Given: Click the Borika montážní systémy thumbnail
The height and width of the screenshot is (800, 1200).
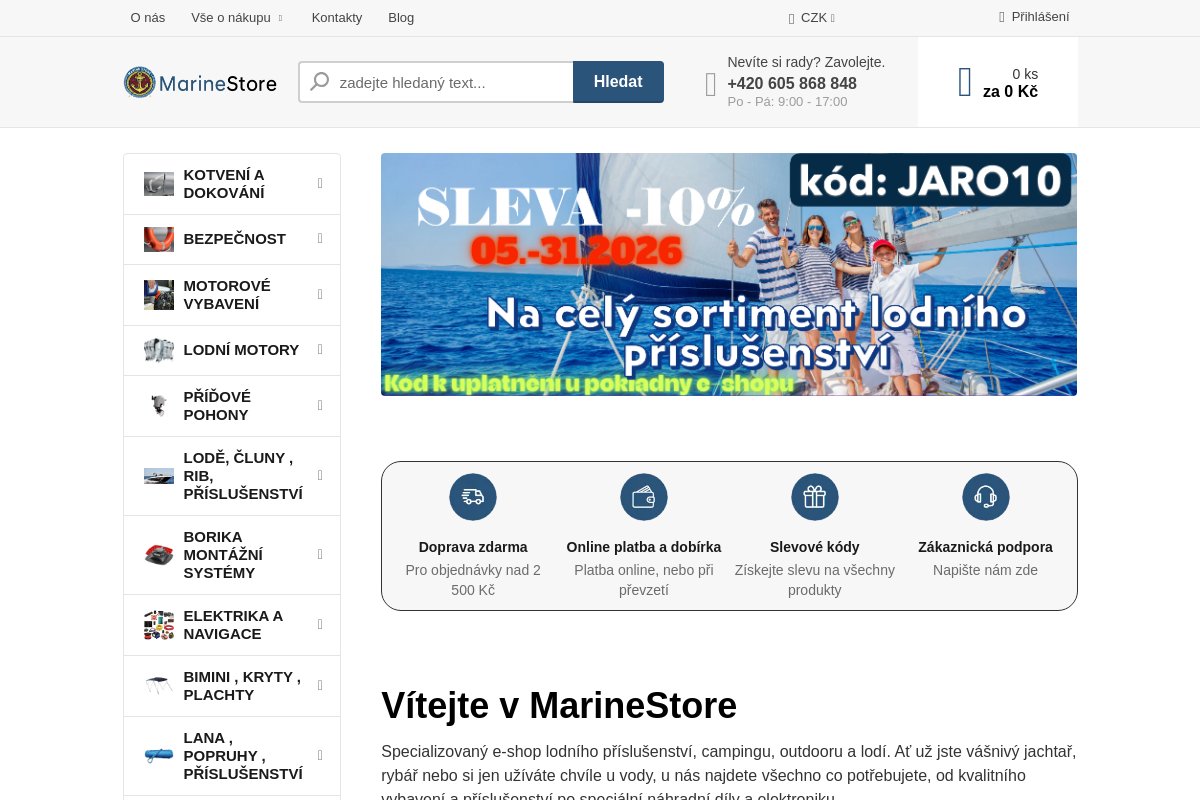Looking at the screenshot, I should (x=159, y=555).
